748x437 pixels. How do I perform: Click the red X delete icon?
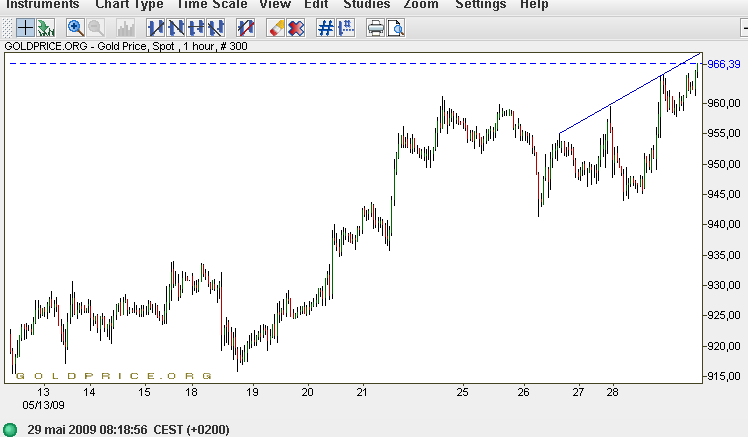click(x=296, y=28)
